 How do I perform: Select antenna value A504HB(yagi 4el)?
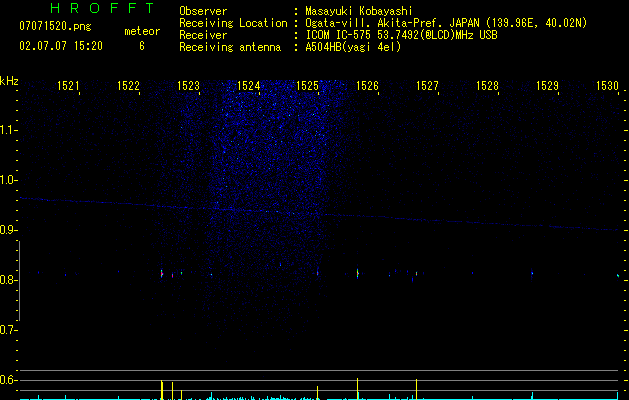[353, 47]
